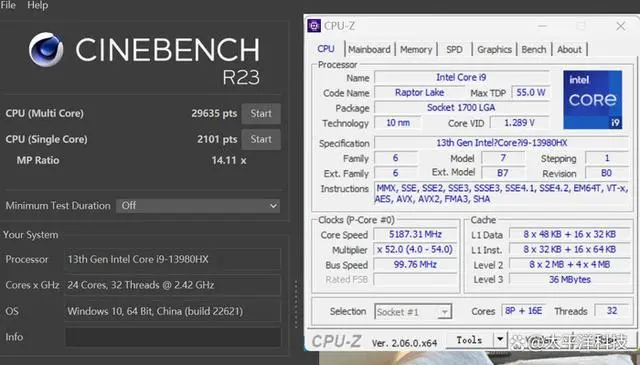The height and width of the screenshot is (365, 640).
Task: Click the empty Info input field
Action: (x=172, y=337)
